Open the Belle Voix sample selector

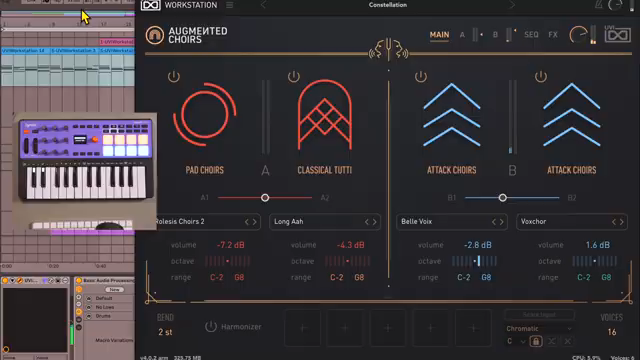click(x=452, y=222)
